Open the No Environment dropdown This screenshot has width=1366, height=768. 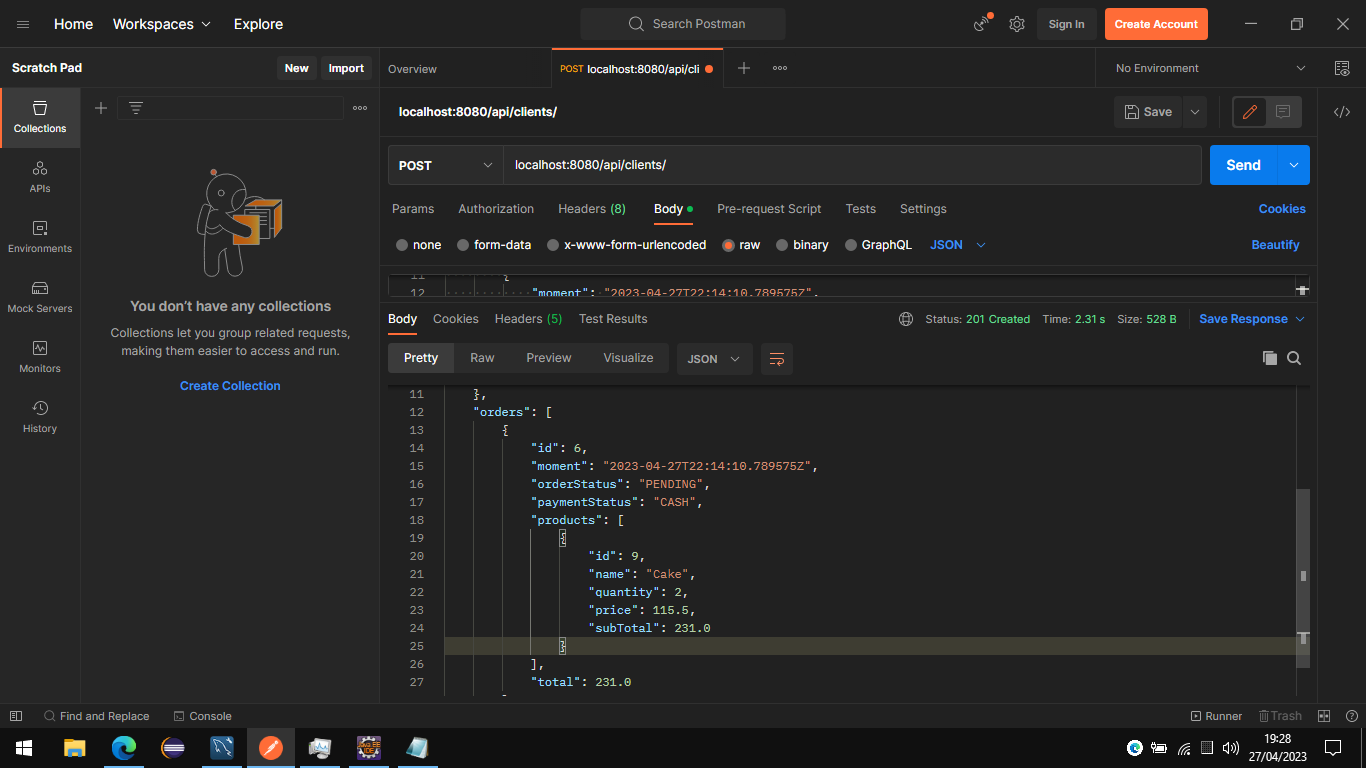point(1210,68)
